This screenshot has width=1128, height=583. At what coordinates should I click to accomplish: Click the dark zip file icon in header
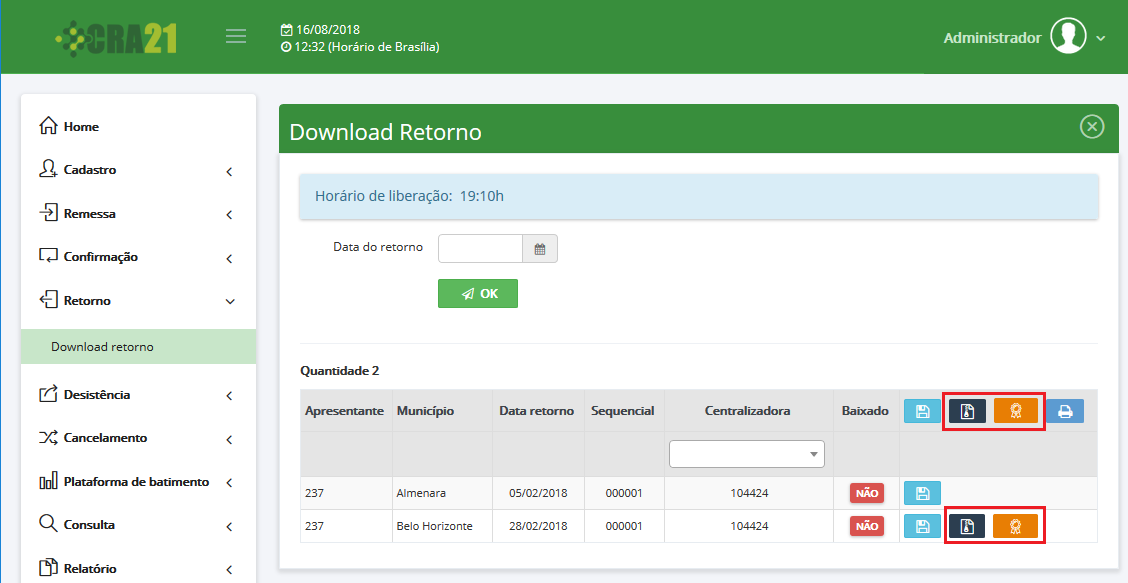point(967,411)
